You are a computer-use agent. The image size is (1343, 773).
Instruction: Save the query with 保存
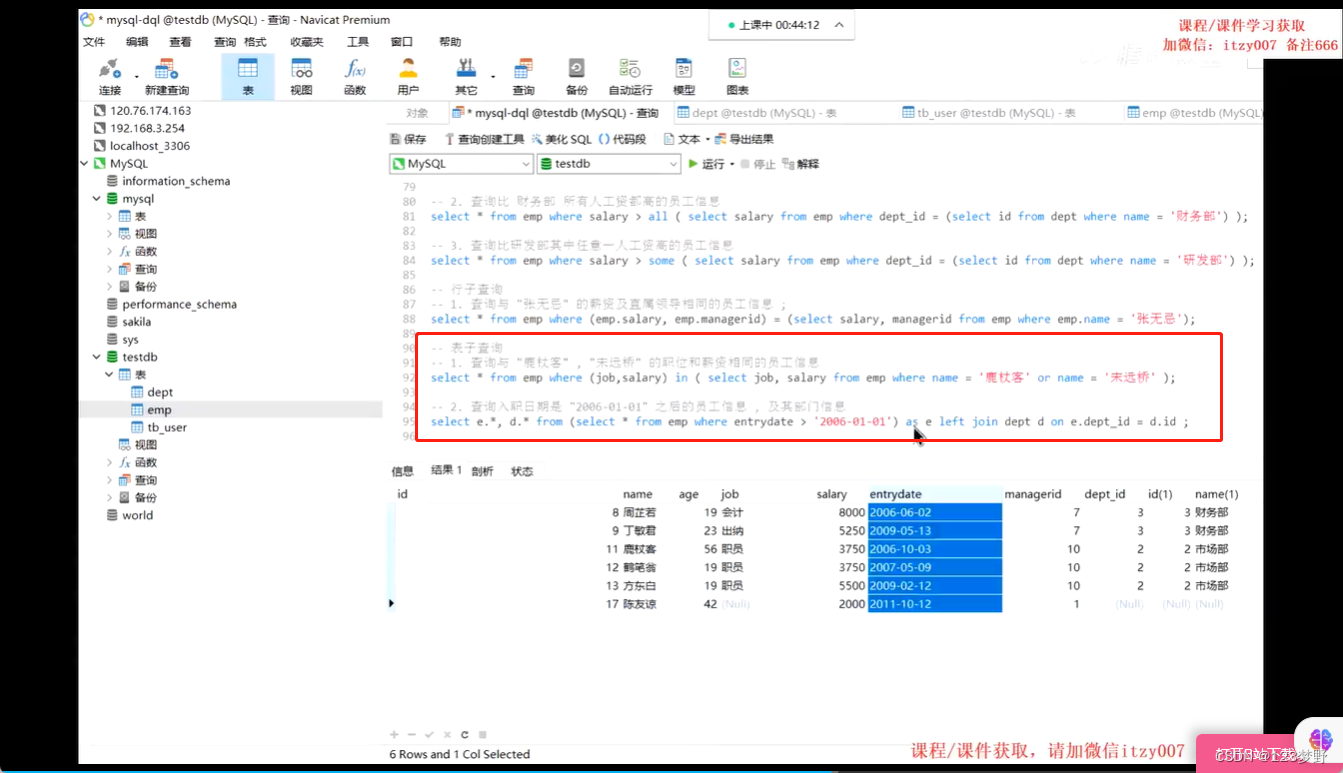pos(412,138)
